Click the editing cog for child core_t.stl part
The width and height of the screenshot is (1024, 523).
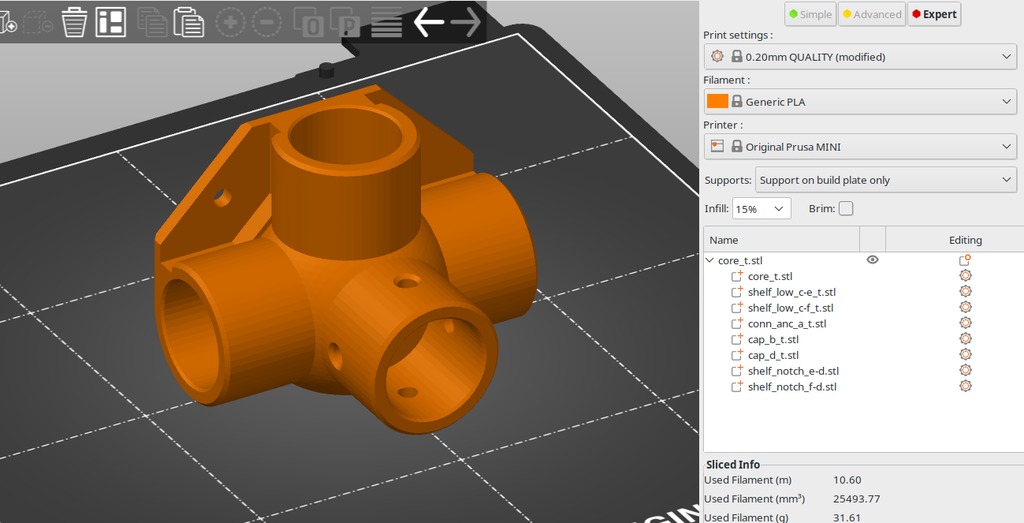point(965,276)
